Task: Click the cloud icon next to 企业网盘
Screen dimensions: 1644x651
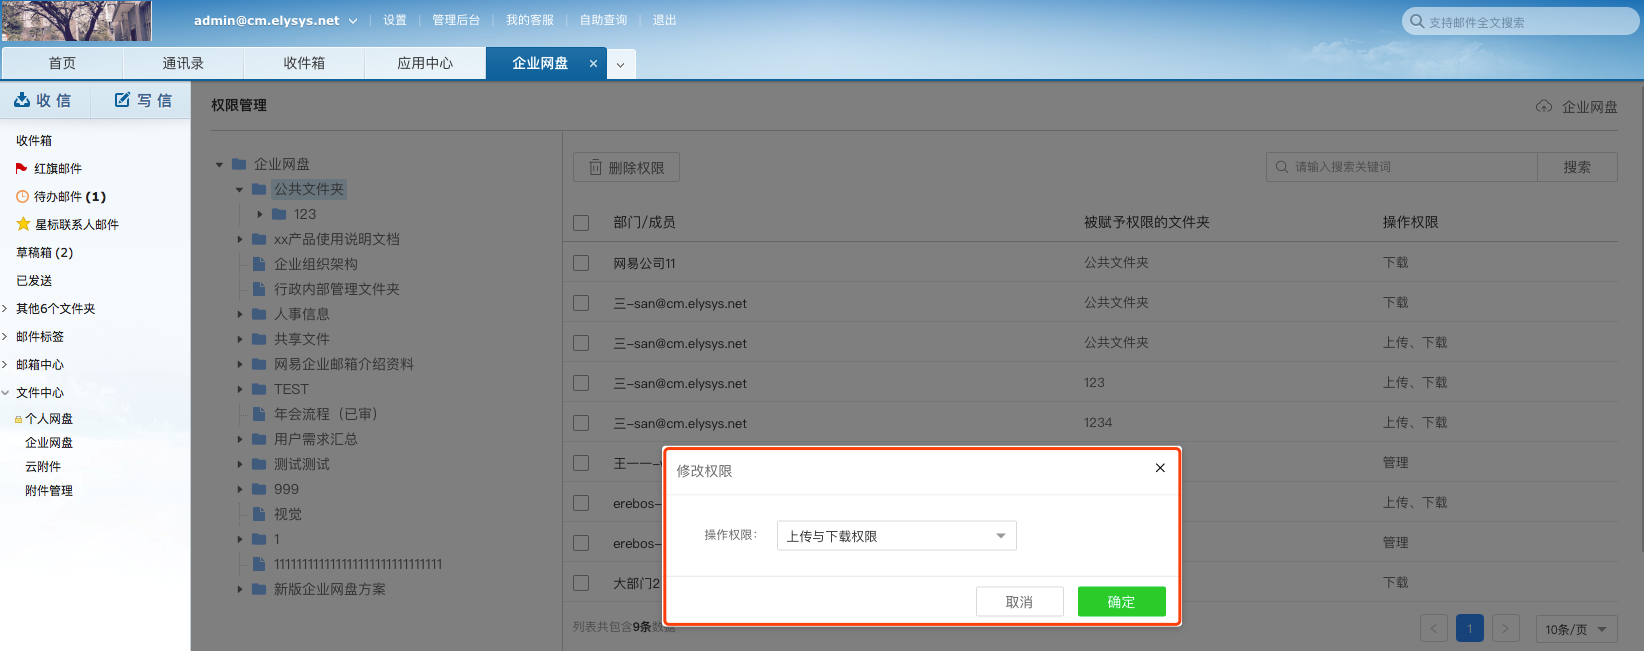Action: click(x=1544, y=107)
